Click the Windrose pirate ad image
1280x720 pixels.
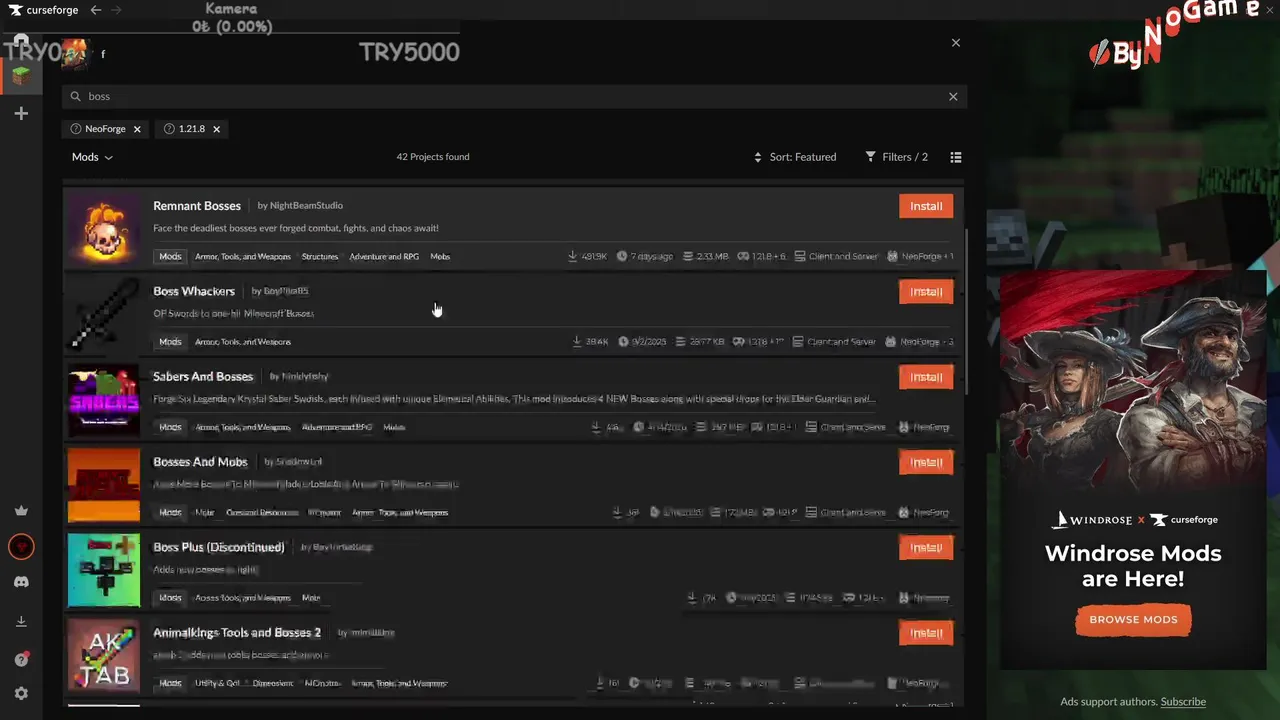click(1133, 385)
